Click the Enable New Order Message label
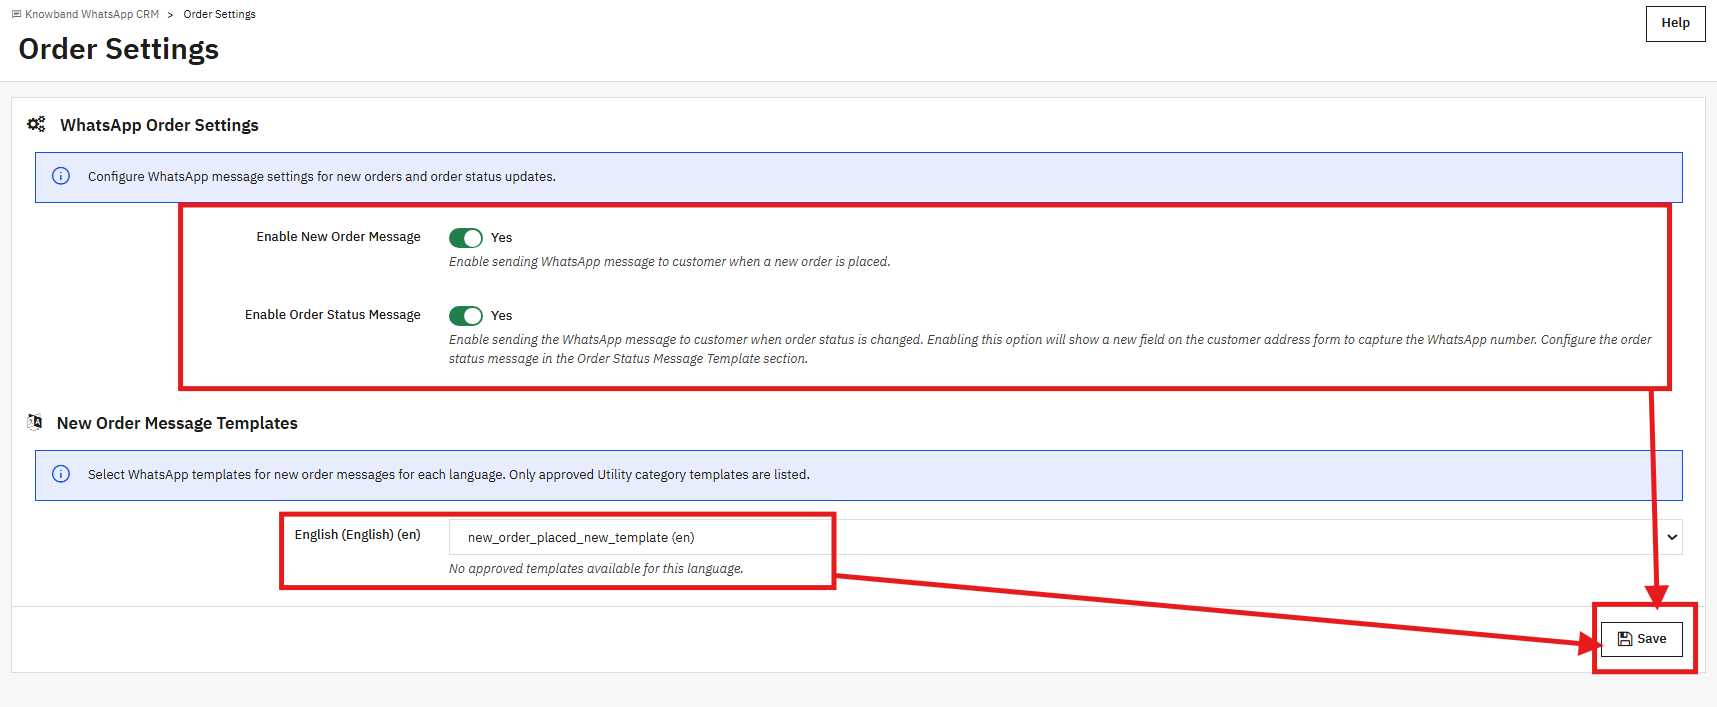Viewport: 1717px width, 707px height. click(338, 237)
